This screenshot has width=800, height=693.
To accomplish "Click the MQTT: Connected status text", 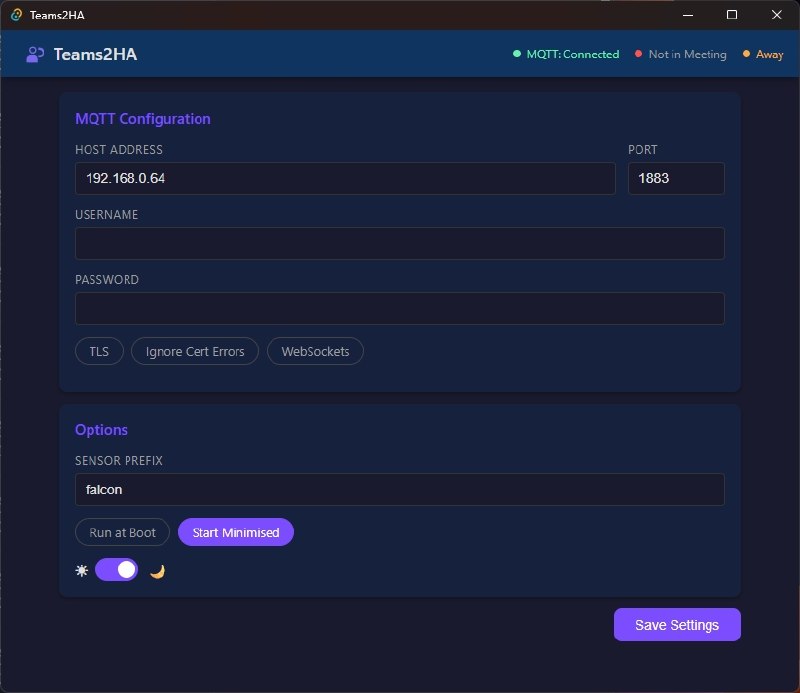I will pyautogui.click(x=573, y=54).
